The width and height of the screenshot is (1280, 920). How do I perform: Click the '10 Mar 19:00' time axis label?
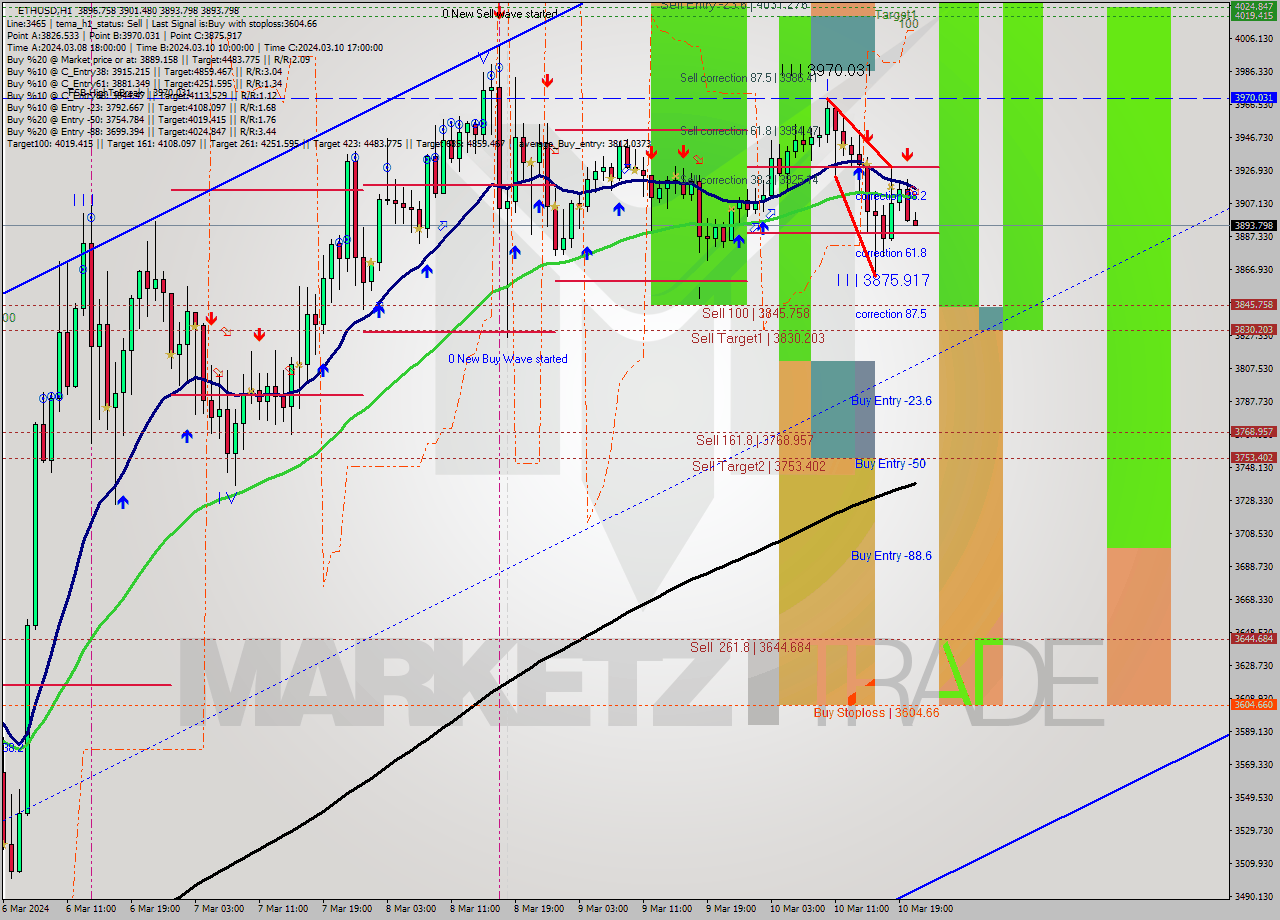point(925,909)
